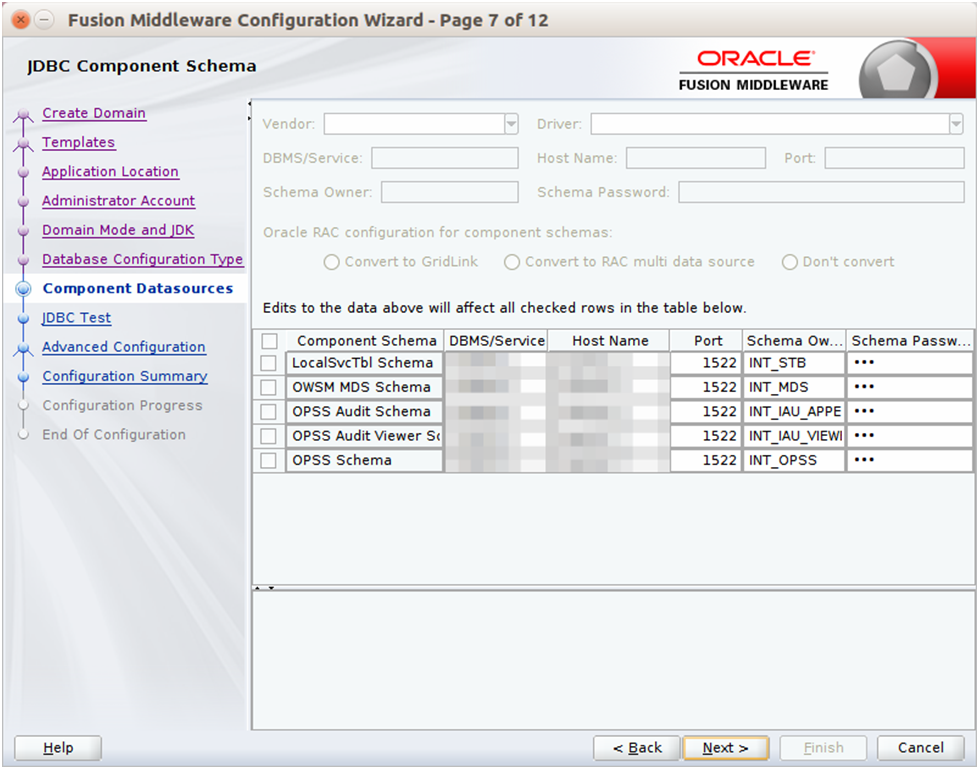The height and width of the screenshot is (769, 979).
Task: Open the Create Domain step link
Action: [94, 113]
